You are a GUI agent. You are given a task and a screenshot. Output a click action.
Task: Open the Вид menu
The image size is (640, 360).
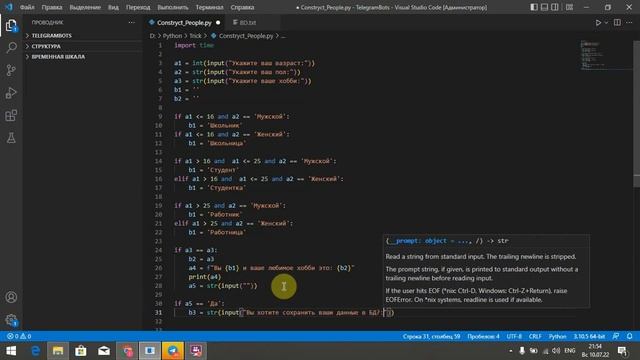pos(113,7)
